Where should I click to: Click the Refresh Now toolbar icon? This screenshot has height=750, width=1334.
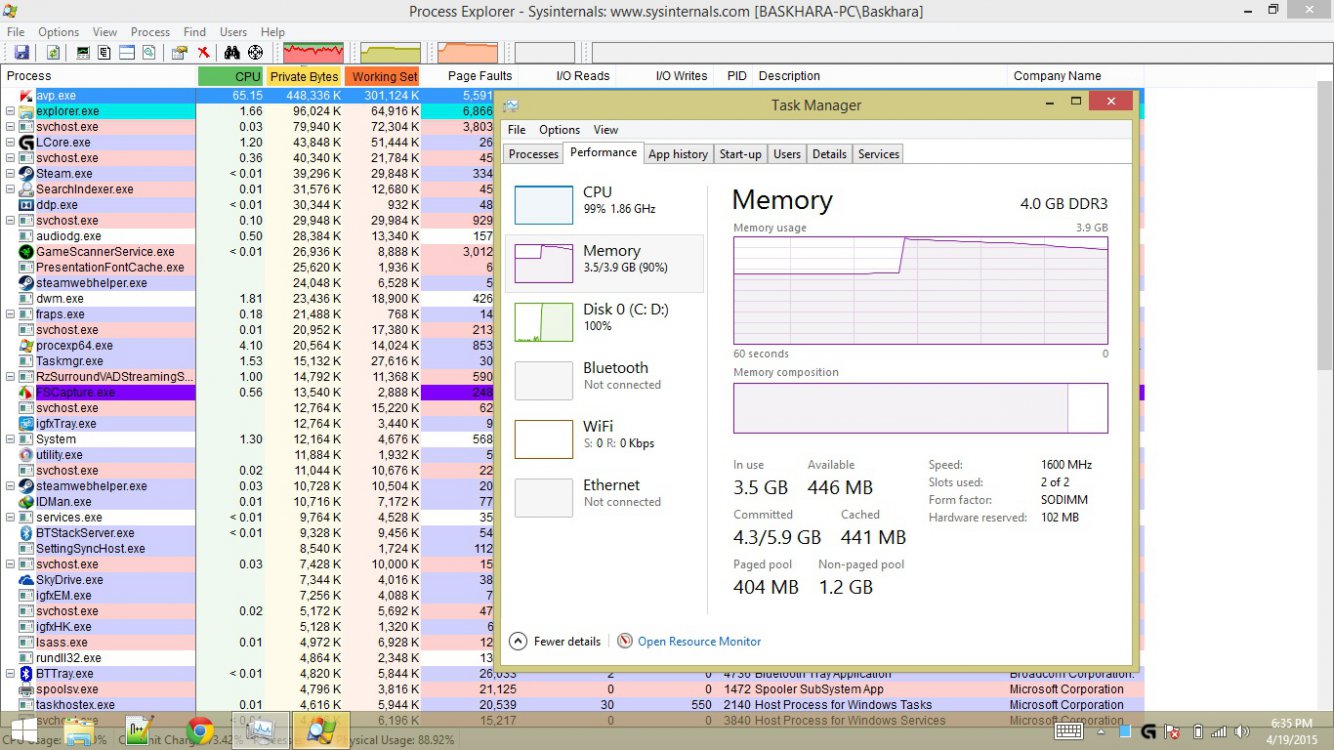click(x=53, y=52)
